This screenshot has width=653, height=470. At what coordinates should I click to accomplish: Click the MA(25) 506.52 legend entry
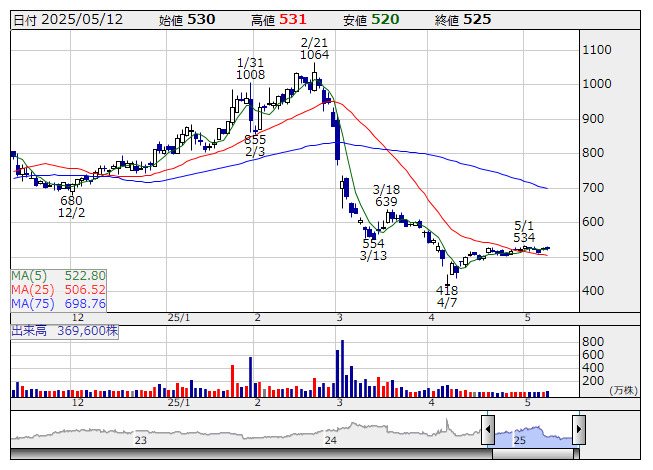58,290
